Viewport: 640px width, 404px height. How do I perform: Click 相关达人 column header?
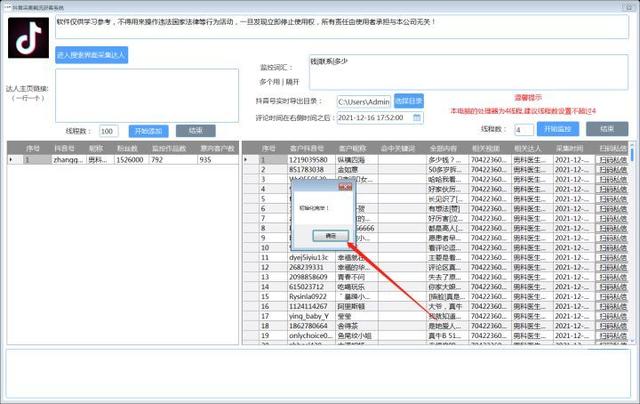click(x=528, y=148)
